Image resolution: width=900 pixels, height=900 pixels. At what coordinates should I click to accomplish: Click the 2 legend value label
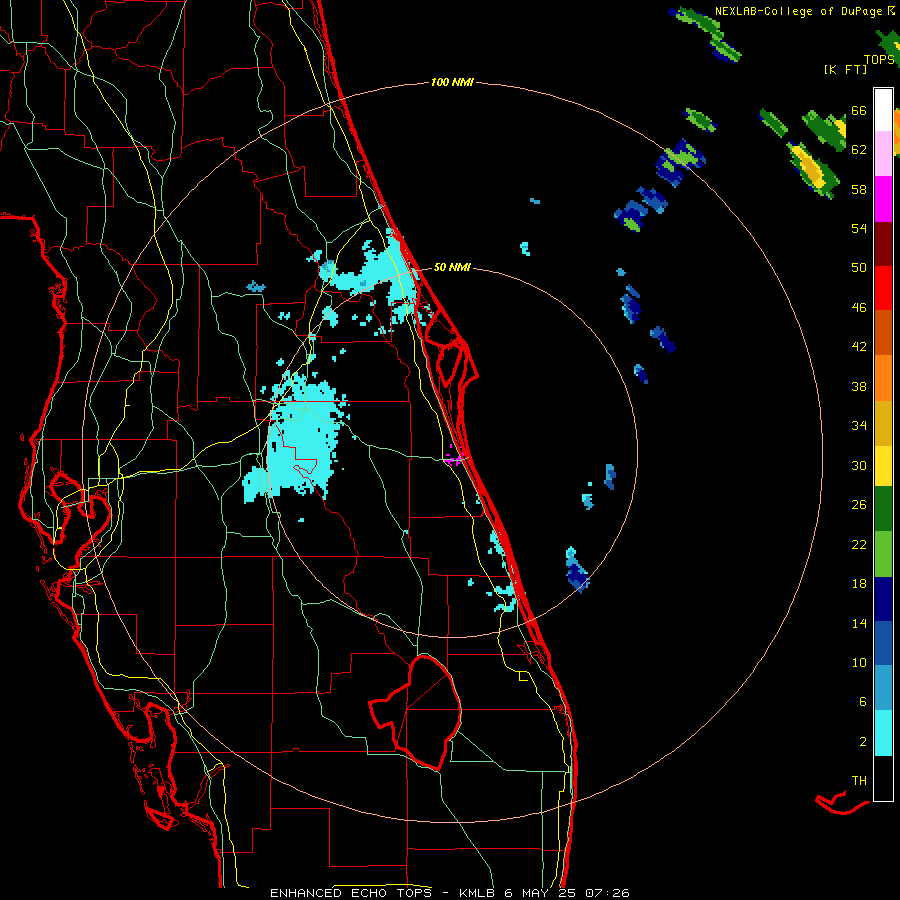[x=863, y=742]
